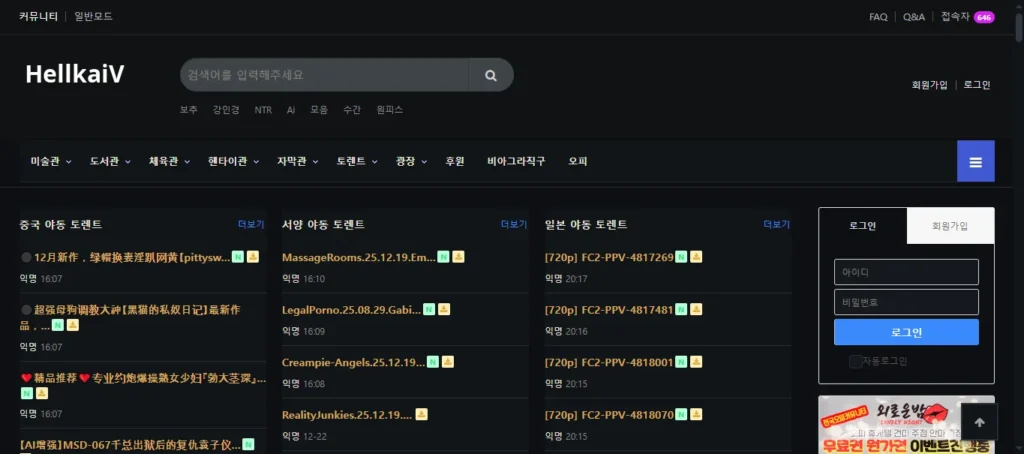Click the page's vertical scrollbar

click(1018, 200)
